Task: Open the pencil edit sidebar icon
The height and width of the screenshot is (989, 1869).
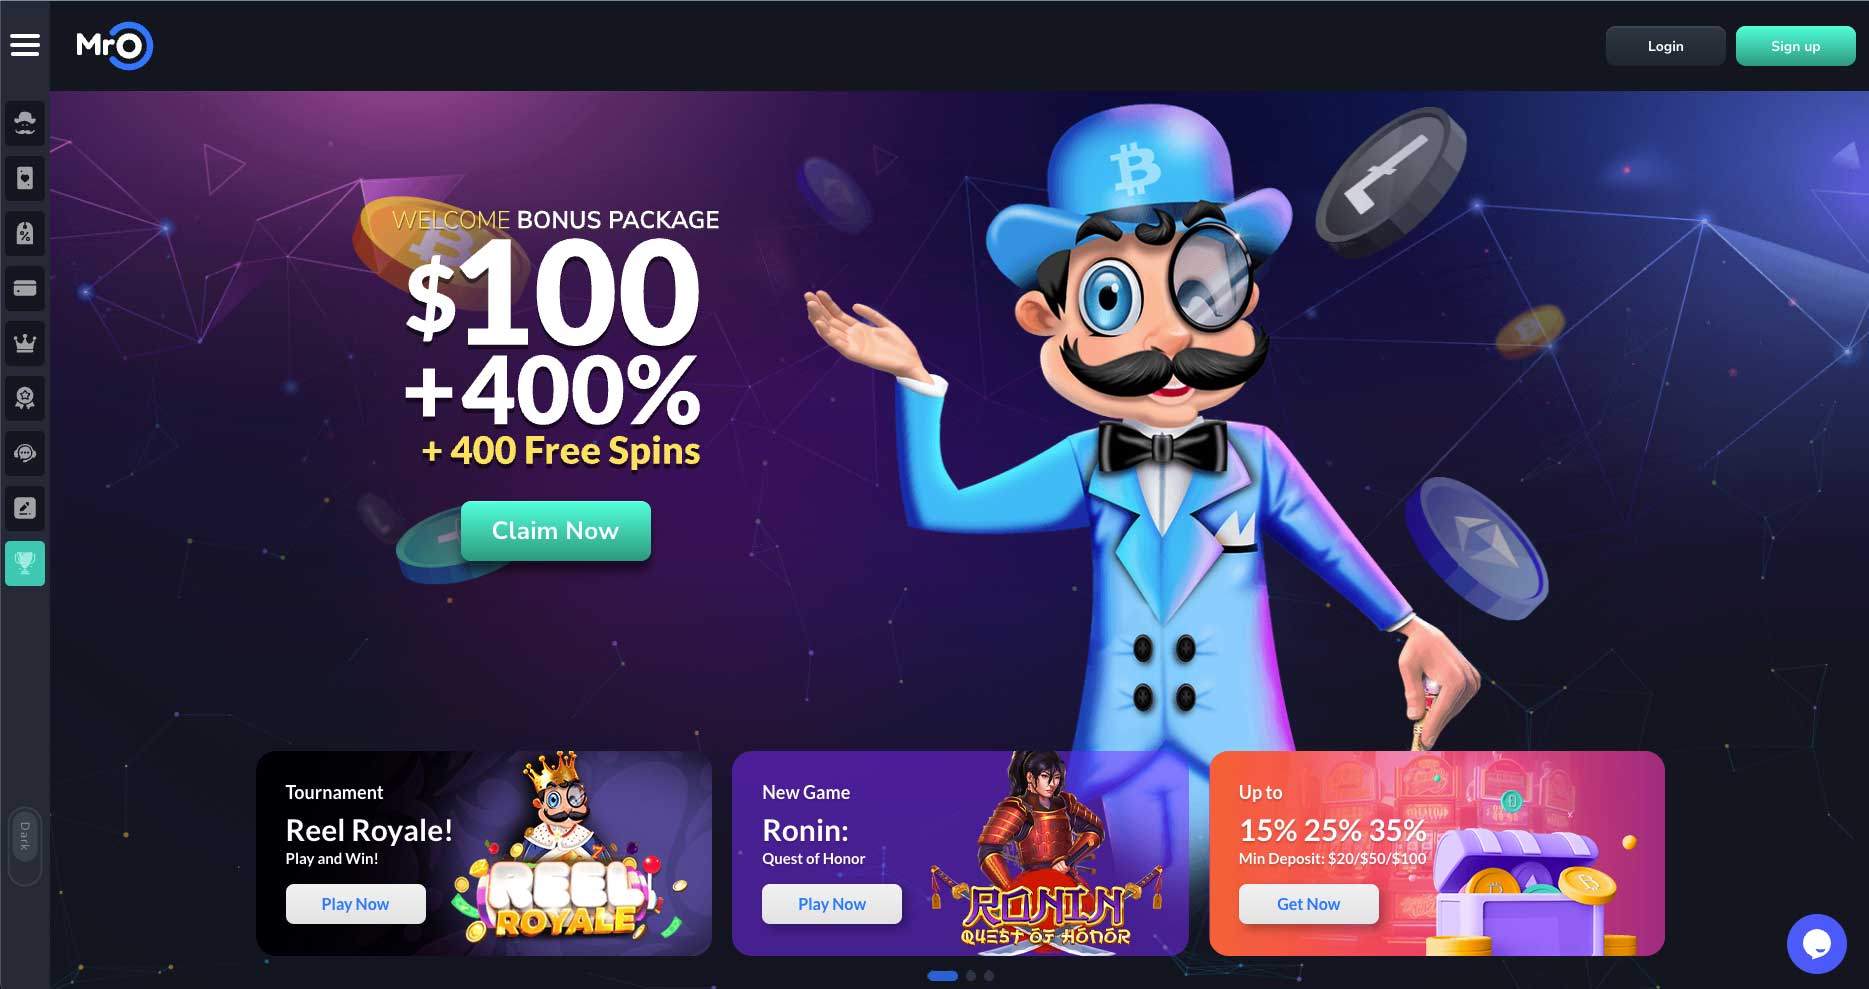Action: tap(25, 508)
